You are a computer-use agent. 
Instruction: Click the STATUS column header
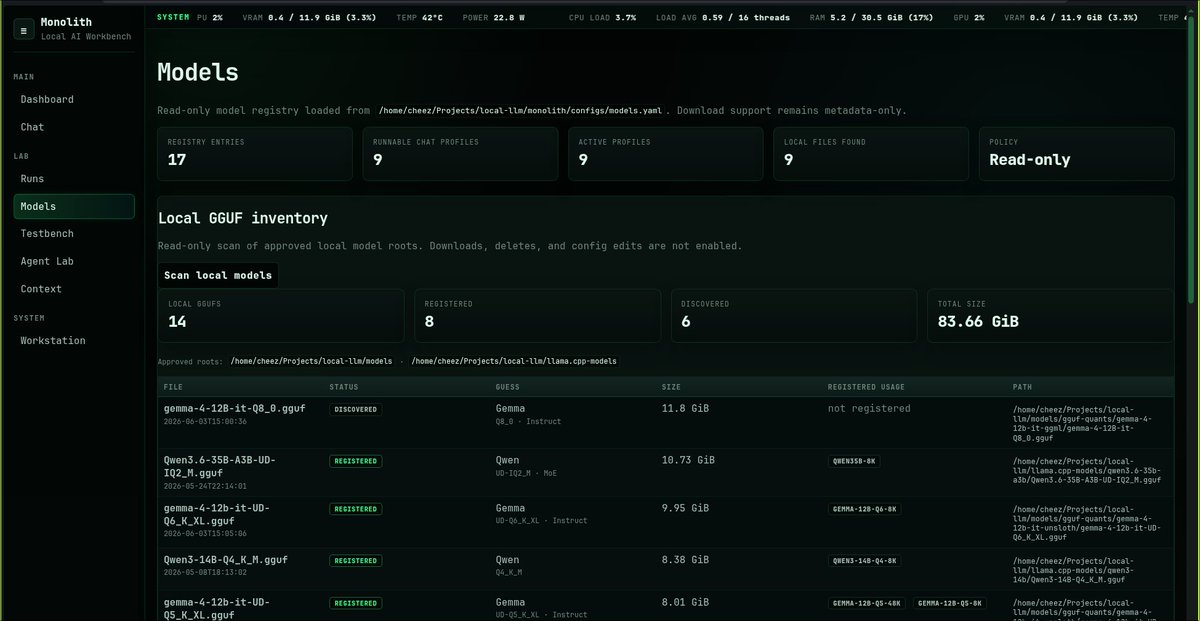click(x=343, y=386)
